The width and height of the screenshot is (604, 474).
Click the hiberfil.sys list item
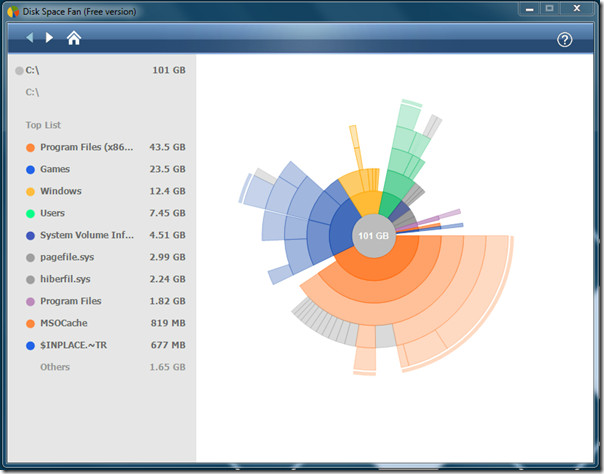(105, 279)
